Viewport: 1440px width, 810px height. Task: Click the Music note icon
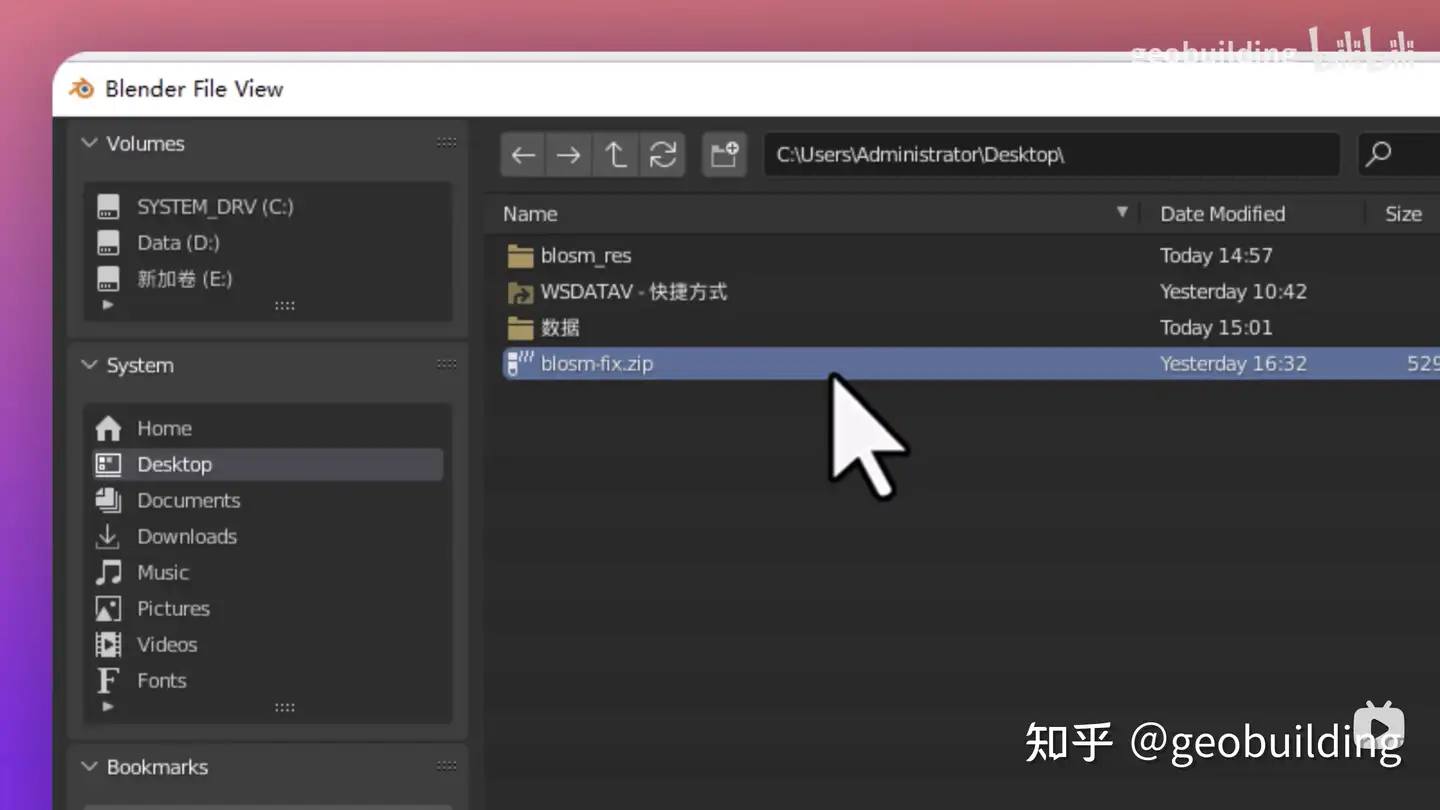pyautogui.click(x=108, y=572)
